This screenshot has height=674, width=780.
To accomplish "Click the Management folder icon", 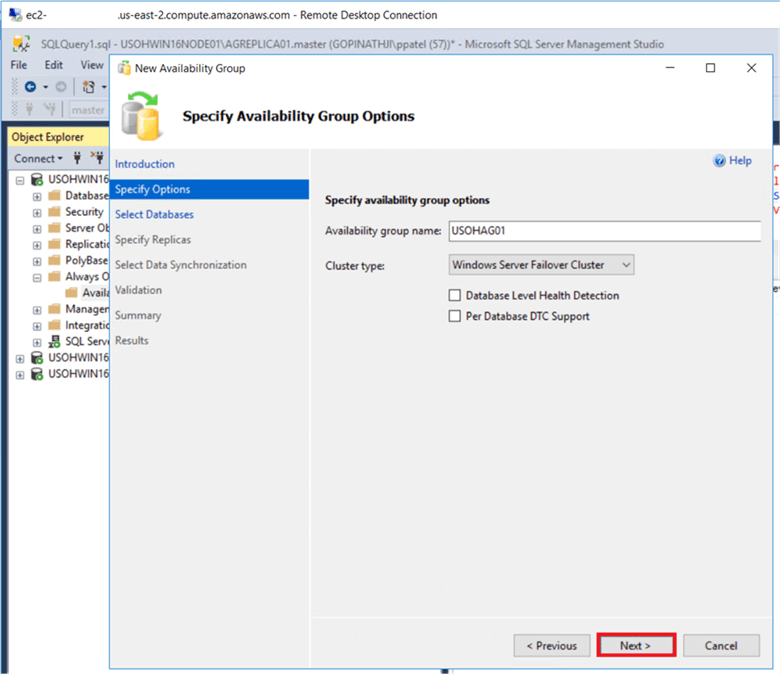I will 54,309.
